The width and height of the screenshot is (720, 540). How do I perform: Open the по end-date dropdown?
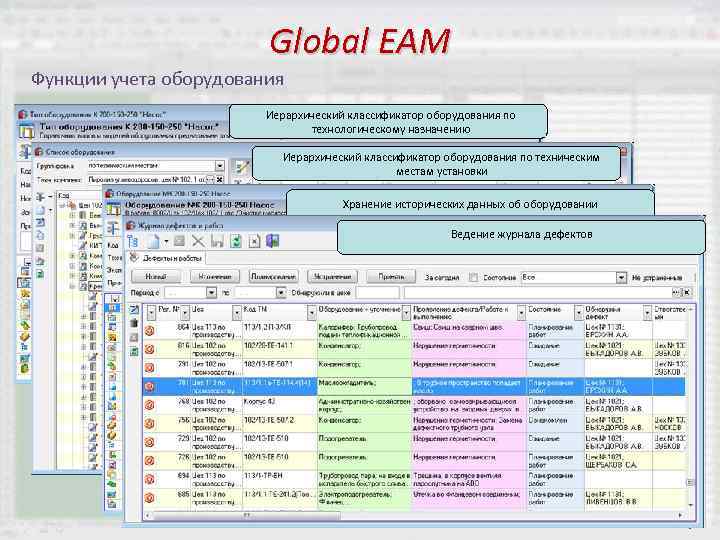click(281, 292)
